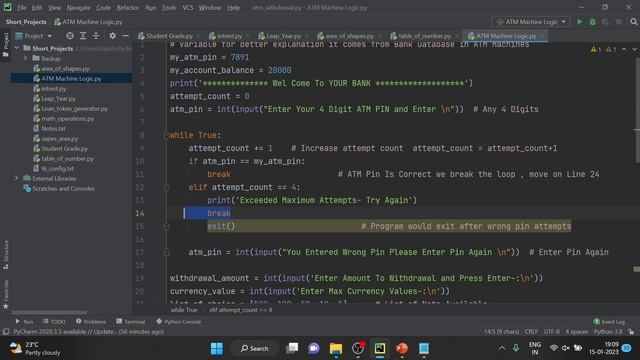This screenshot has height=360, width=640.
Task: Open the ATM Machine Logic run configuration dropdown
Action: coord(531,22)
